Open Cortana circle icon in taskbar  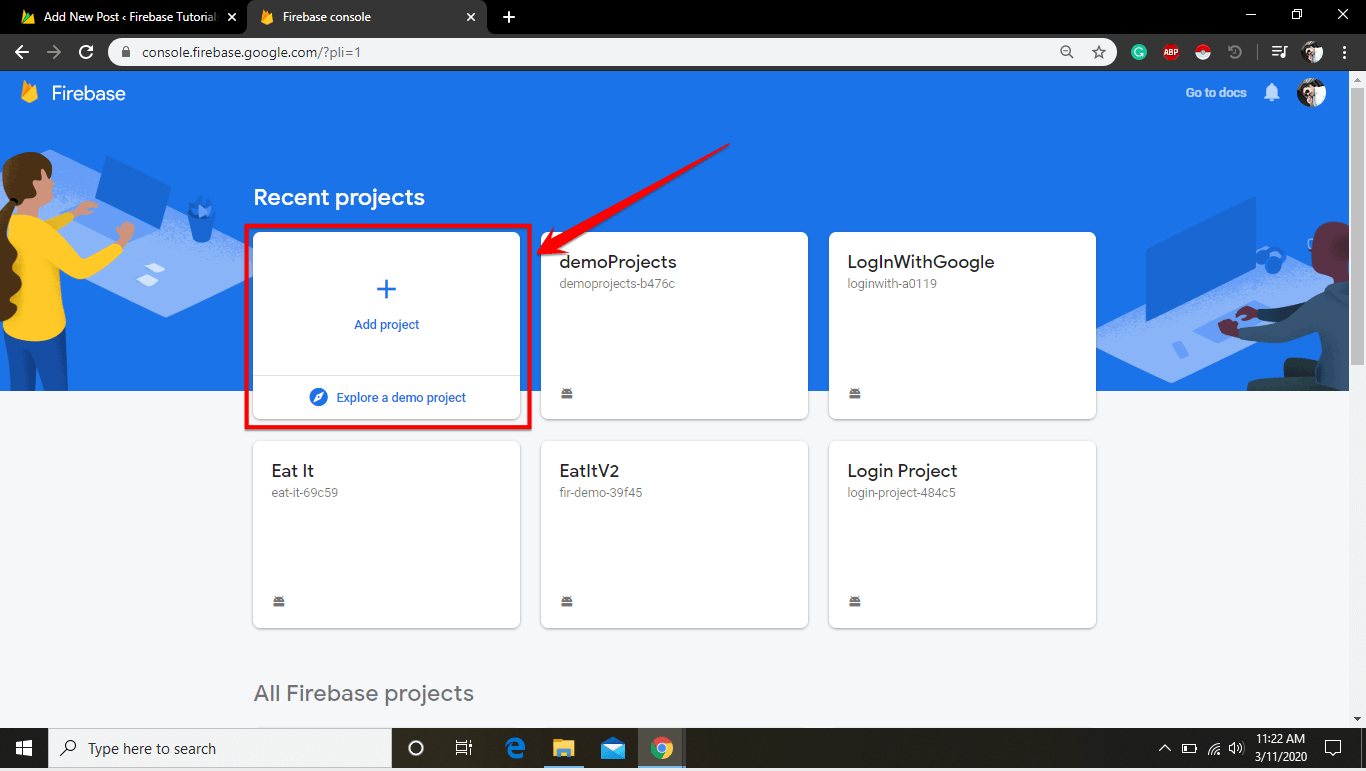click(416, 748)
